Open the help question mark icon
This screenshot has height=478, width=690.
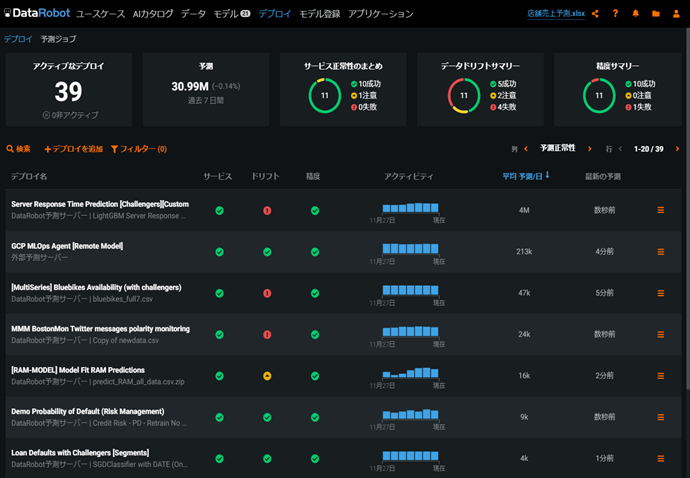point(615,14)
